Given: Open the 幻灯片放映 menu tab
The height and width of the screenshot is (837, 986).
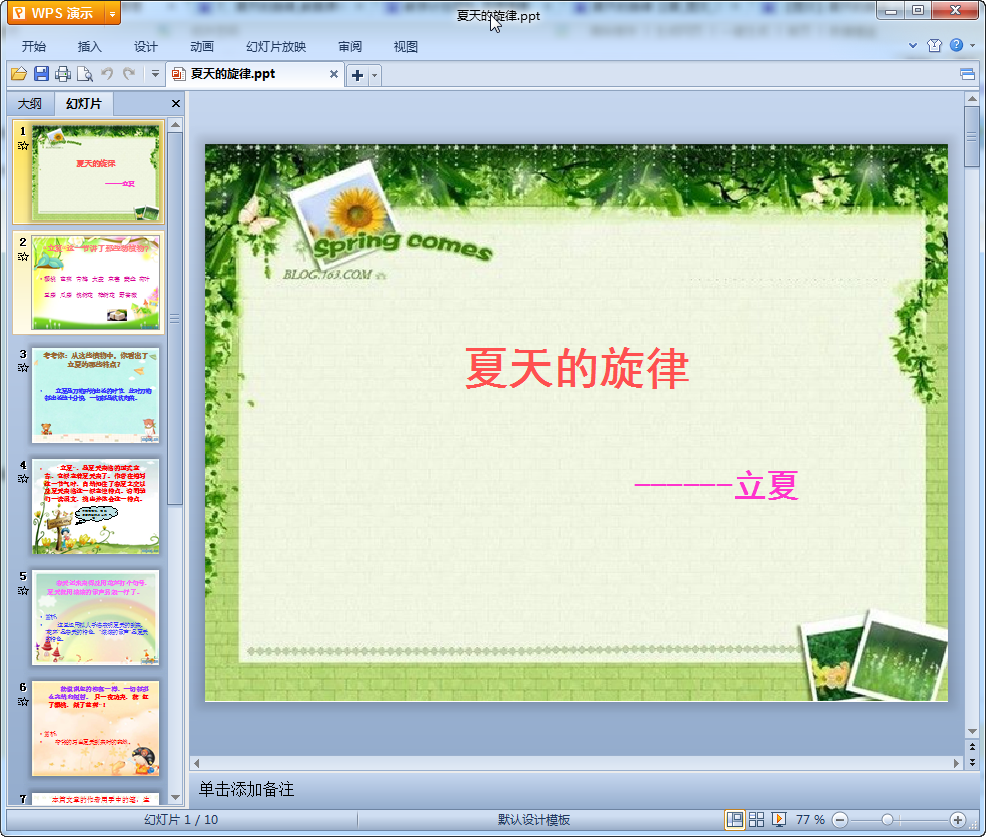Looking at the screenshot, I should (x=276, y=47).
